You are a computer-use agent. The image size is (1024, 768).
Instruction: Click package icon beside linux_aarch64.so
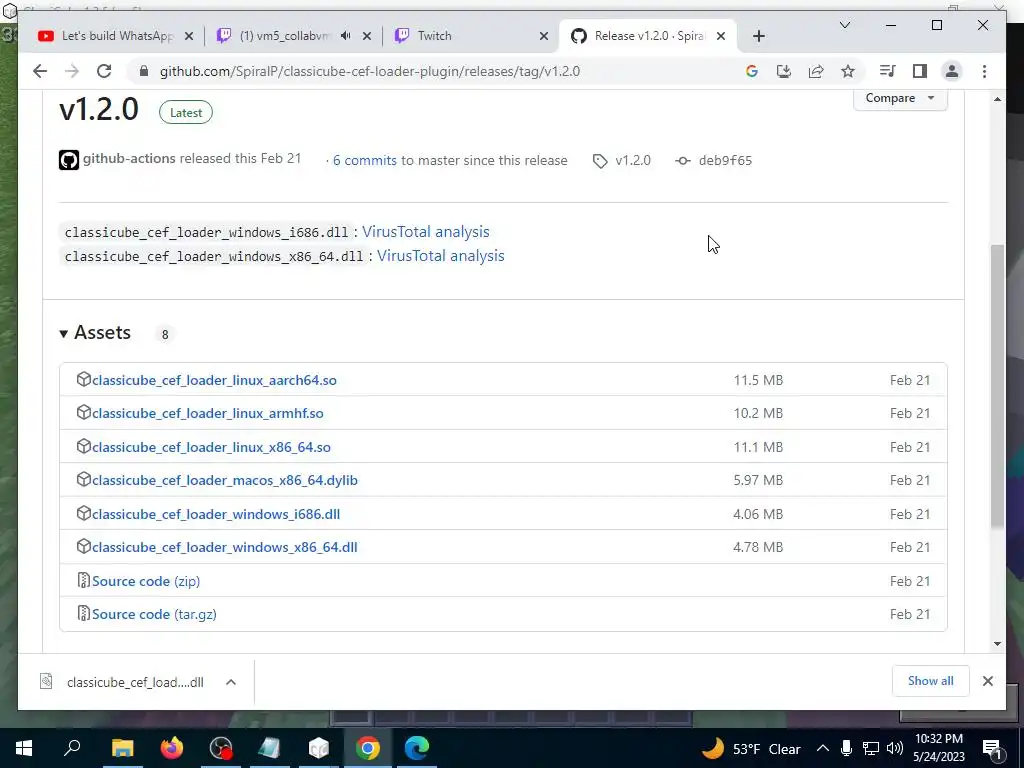(84, 379)
